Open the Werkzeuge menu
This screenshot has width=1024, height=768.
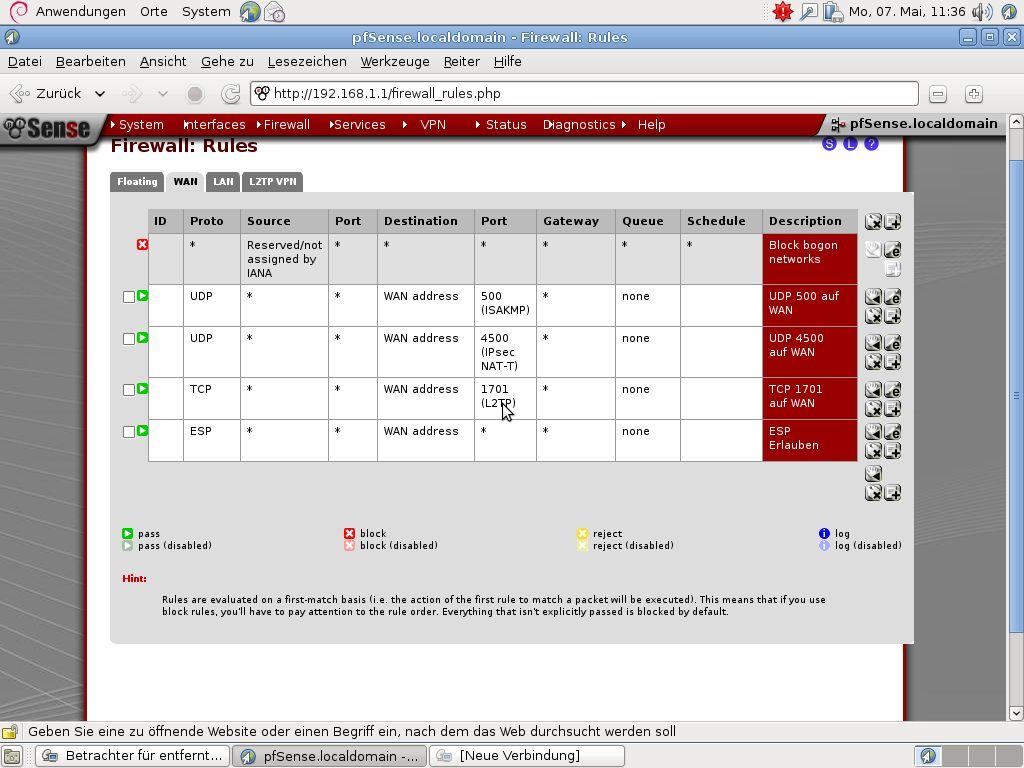click(395, 62)
